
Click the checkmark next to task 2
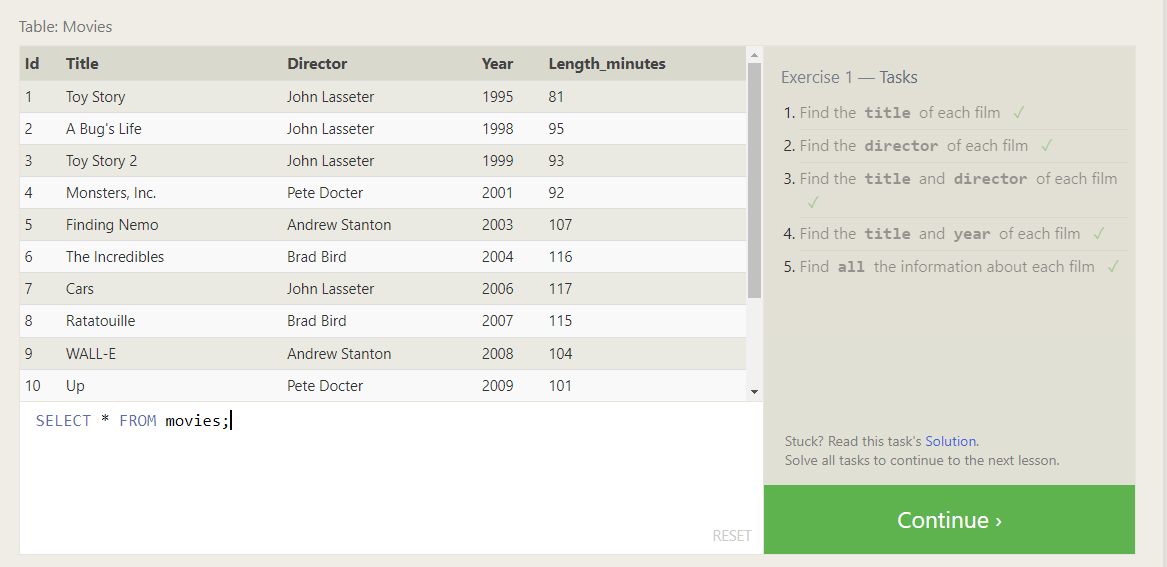(1046, 146)
